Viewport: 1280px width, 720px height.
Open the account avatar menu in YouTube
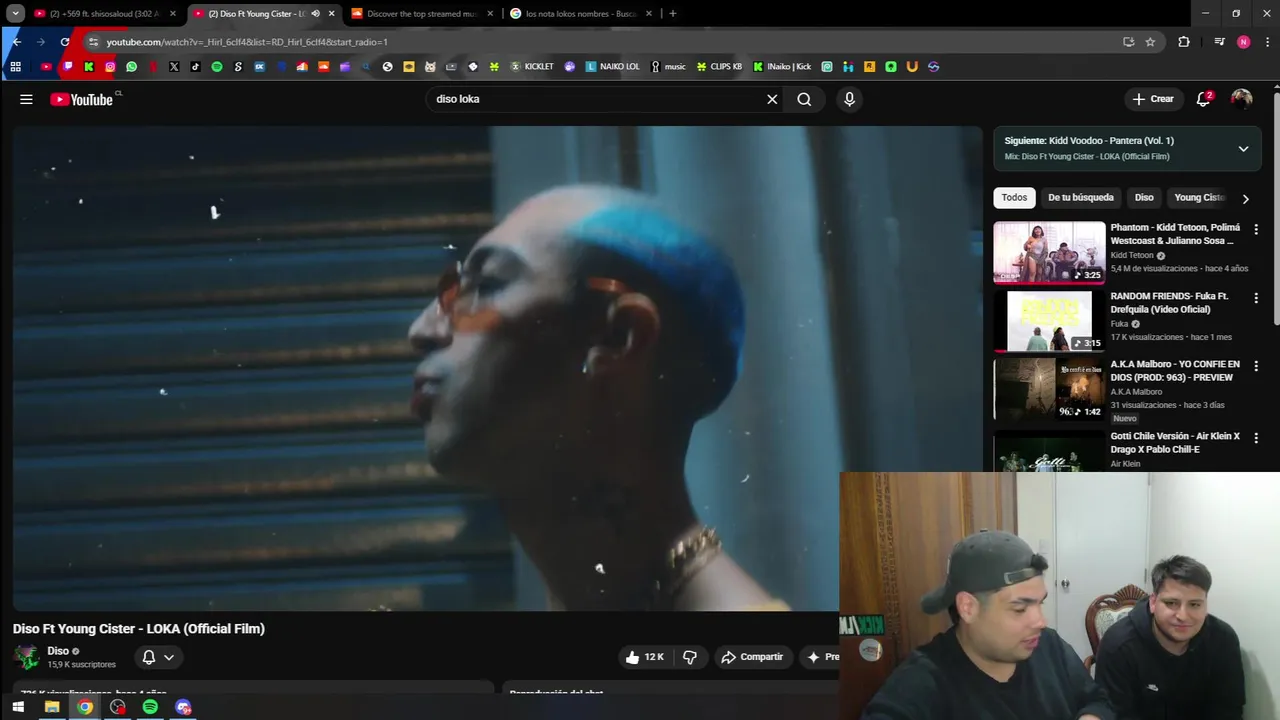tap(1241, 99)
